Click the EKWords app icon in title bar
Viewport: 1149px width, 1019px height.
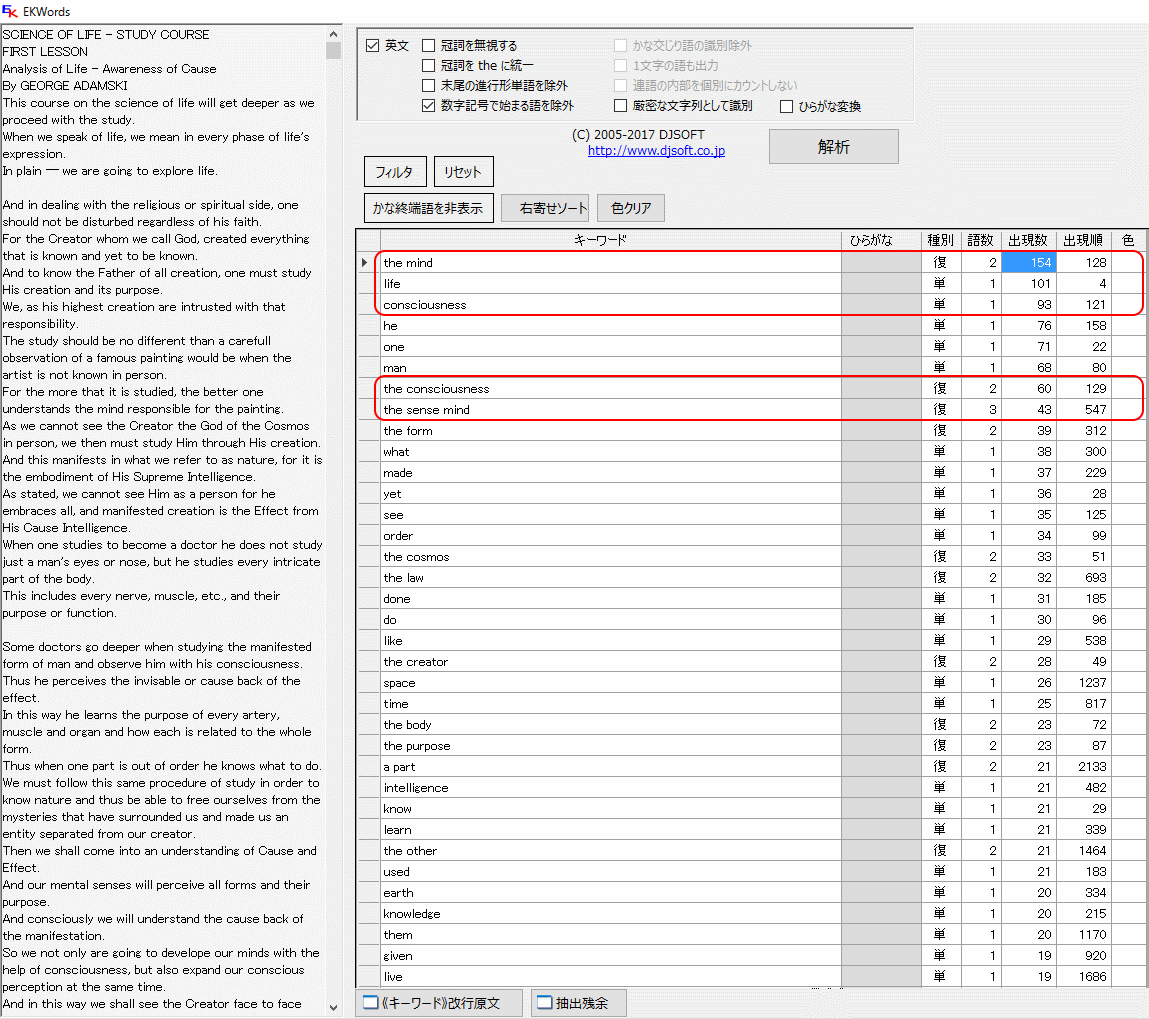point(10,11)
